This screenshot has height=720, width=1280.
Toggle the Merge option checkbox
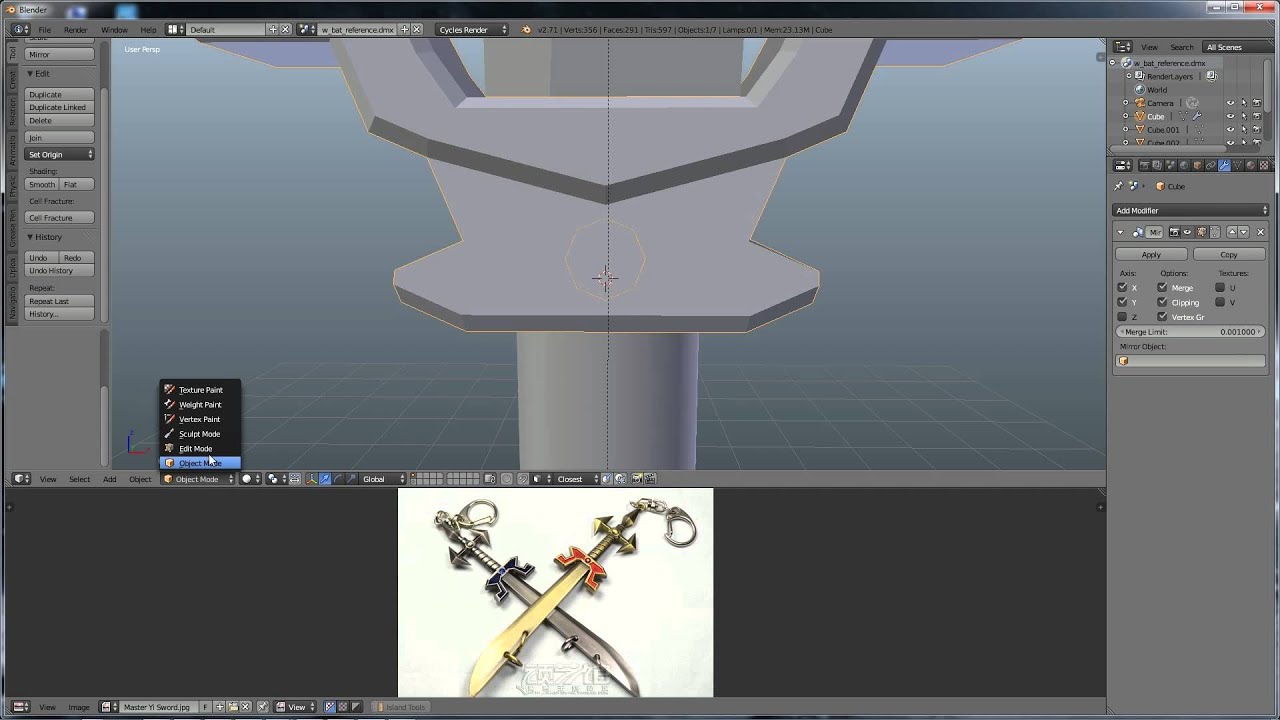[x=1162, y=287]
